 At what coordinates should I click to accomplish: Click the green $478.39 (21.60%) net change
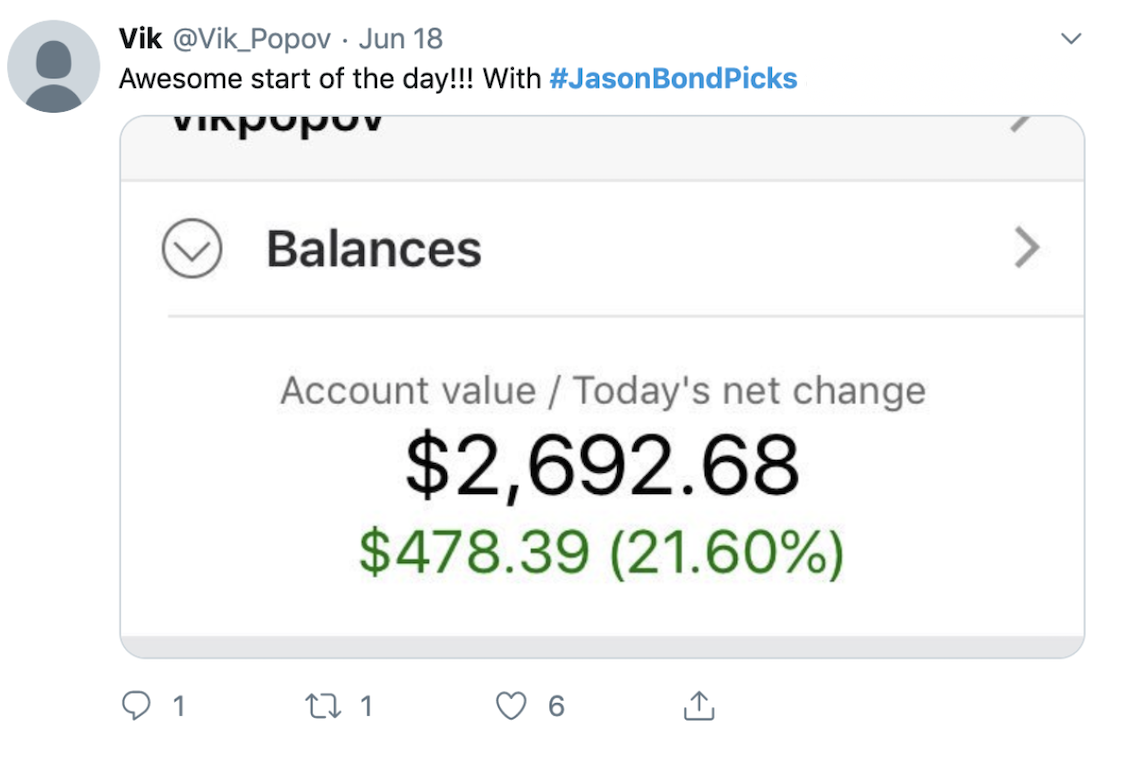(x=601, y=552)
